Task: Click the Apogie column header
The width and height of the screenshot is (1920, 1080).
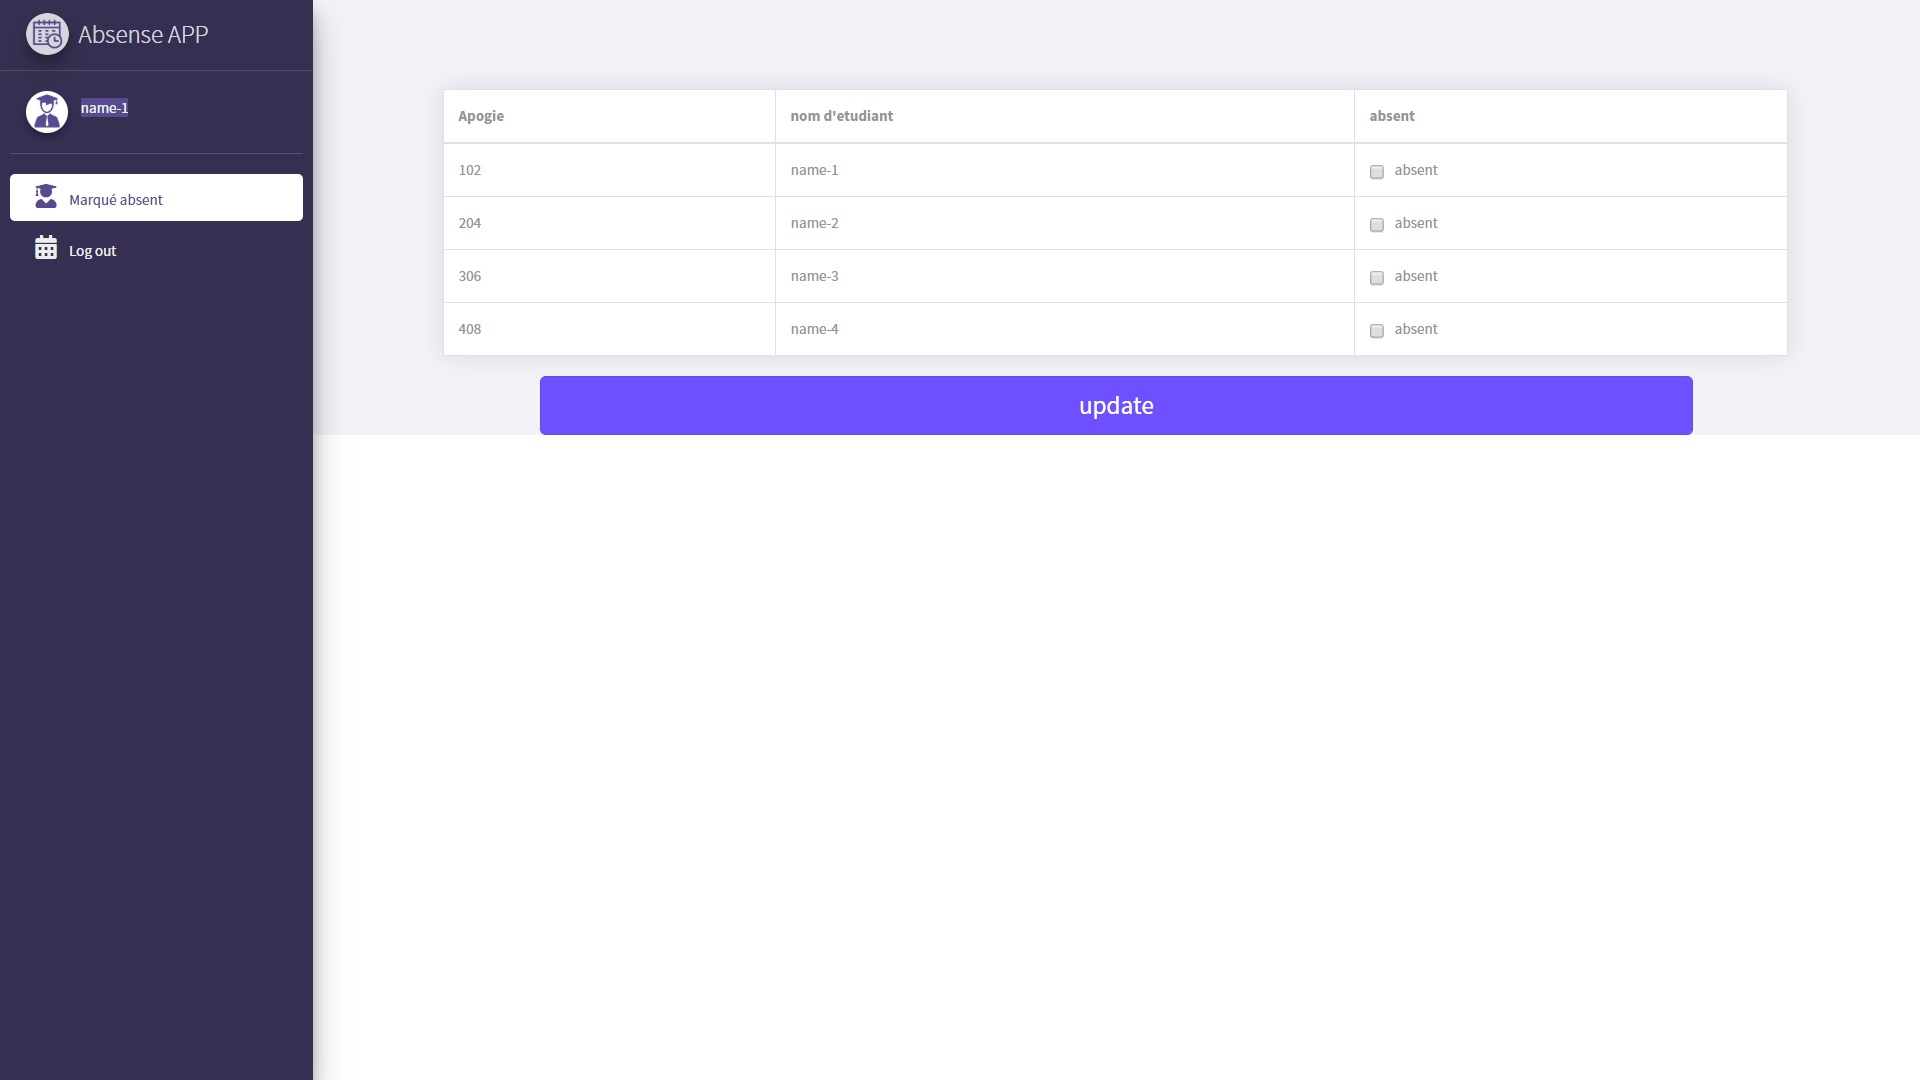Action: point(481,116)
